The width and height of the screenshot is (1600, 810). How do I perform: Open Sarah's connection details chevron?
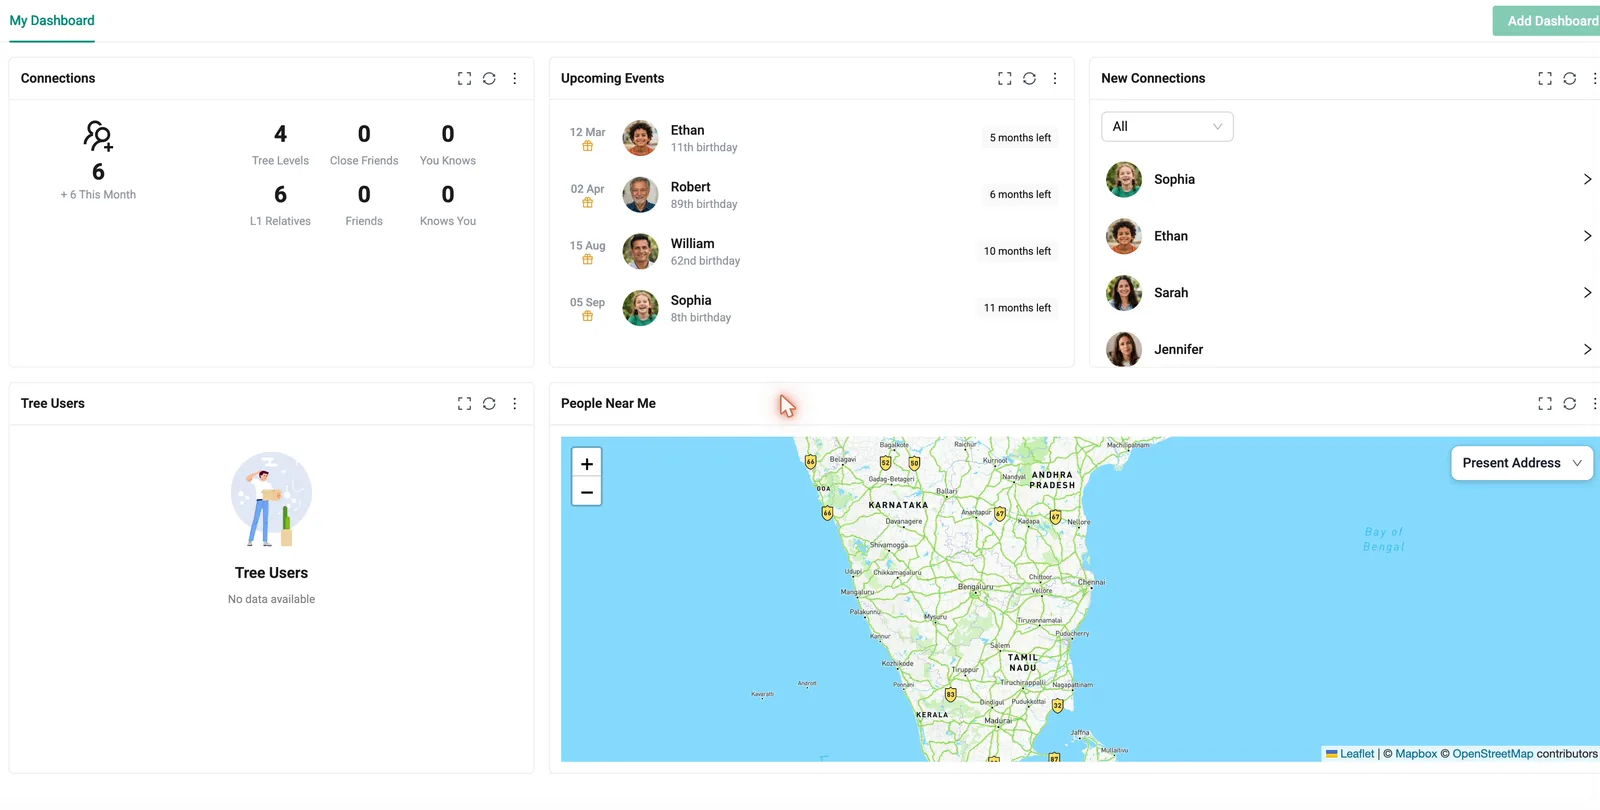click(x=1587, y=293)
